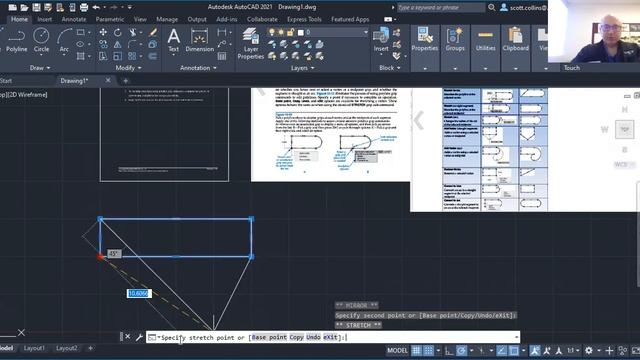This screenshot has width=640, height=360.
Task: Toggle annotation objects visibility in status bar
Action: [x=535, y=350]
